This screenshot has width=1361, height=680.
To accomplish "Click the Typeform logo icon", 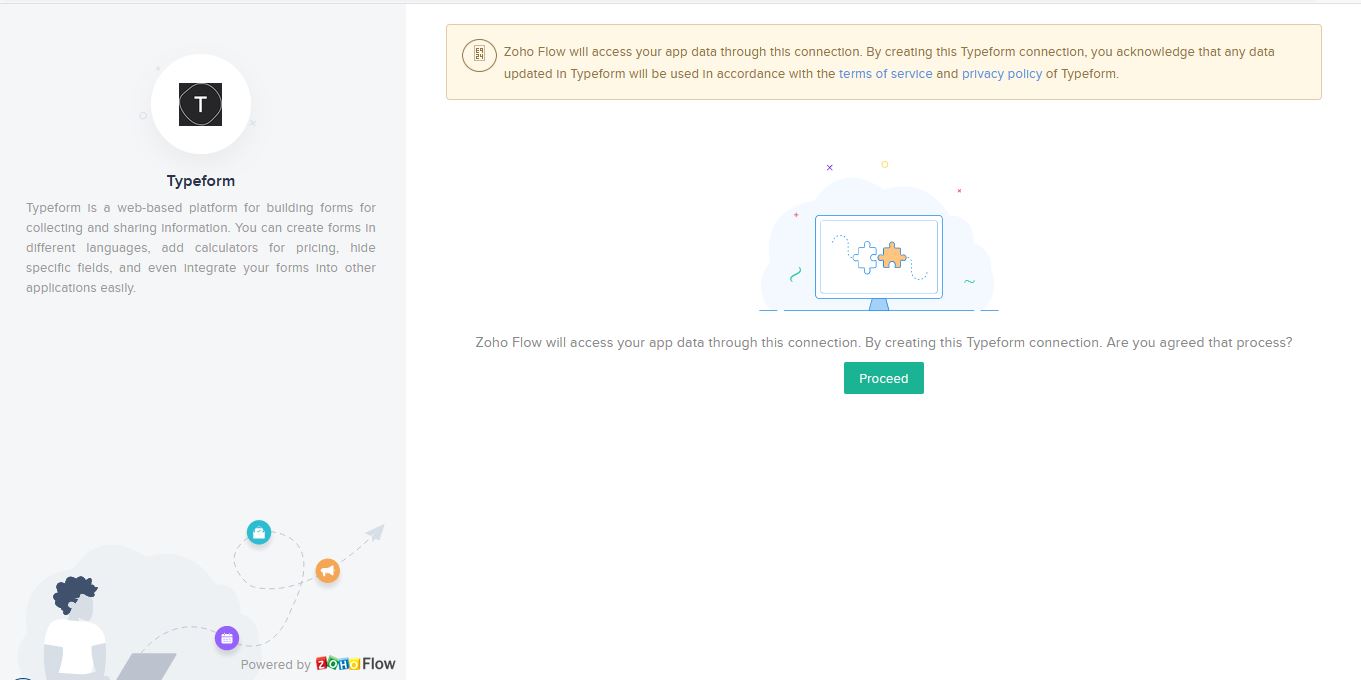I will click(200, 104).
